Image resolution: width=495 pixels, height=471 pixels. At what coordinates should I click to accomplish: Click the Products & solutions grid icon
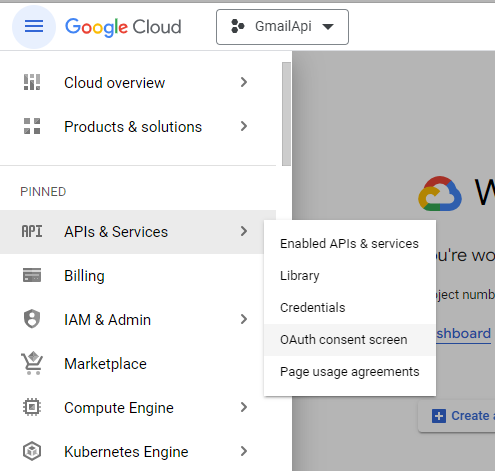tap(32, 126)
